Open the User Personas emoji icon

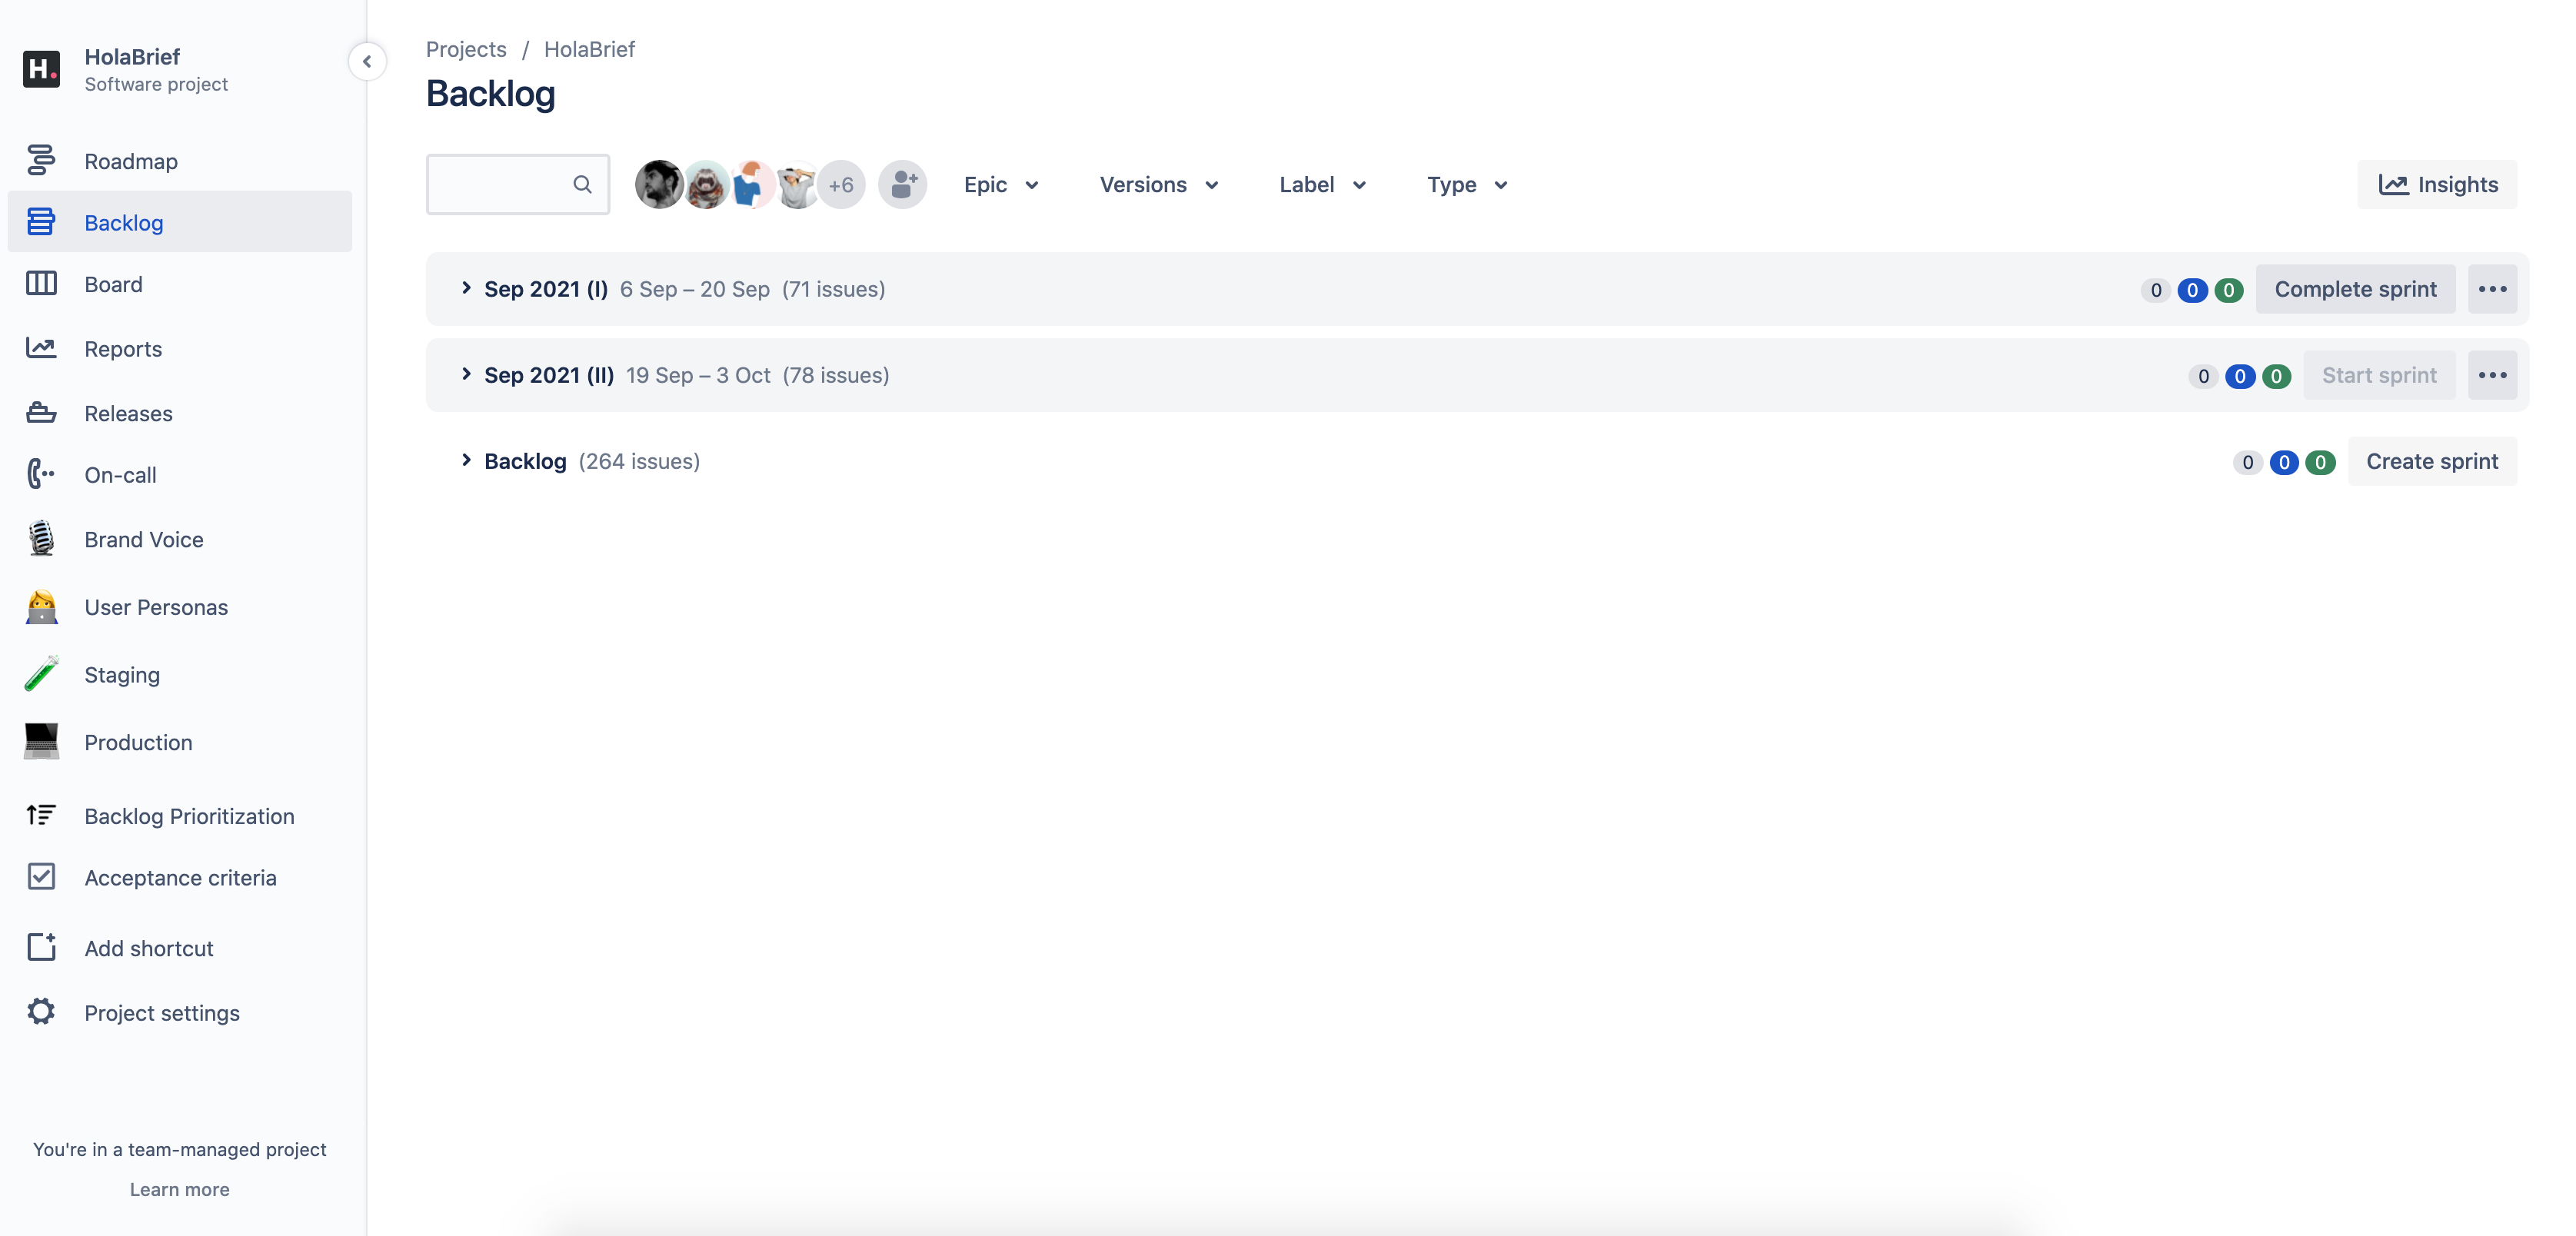click(41, 606)
